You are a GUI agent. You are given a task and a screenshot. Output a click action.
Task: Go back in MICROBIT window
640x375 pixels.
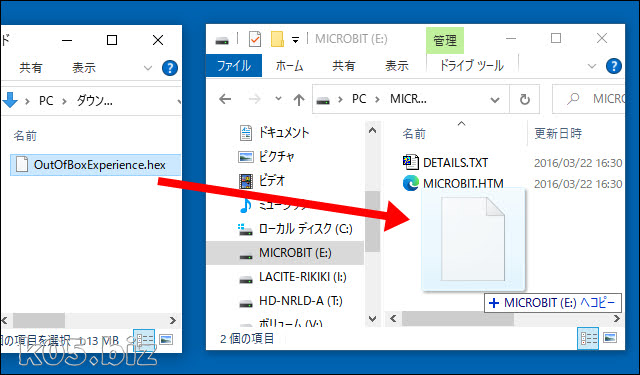click(x=225, y=99)
